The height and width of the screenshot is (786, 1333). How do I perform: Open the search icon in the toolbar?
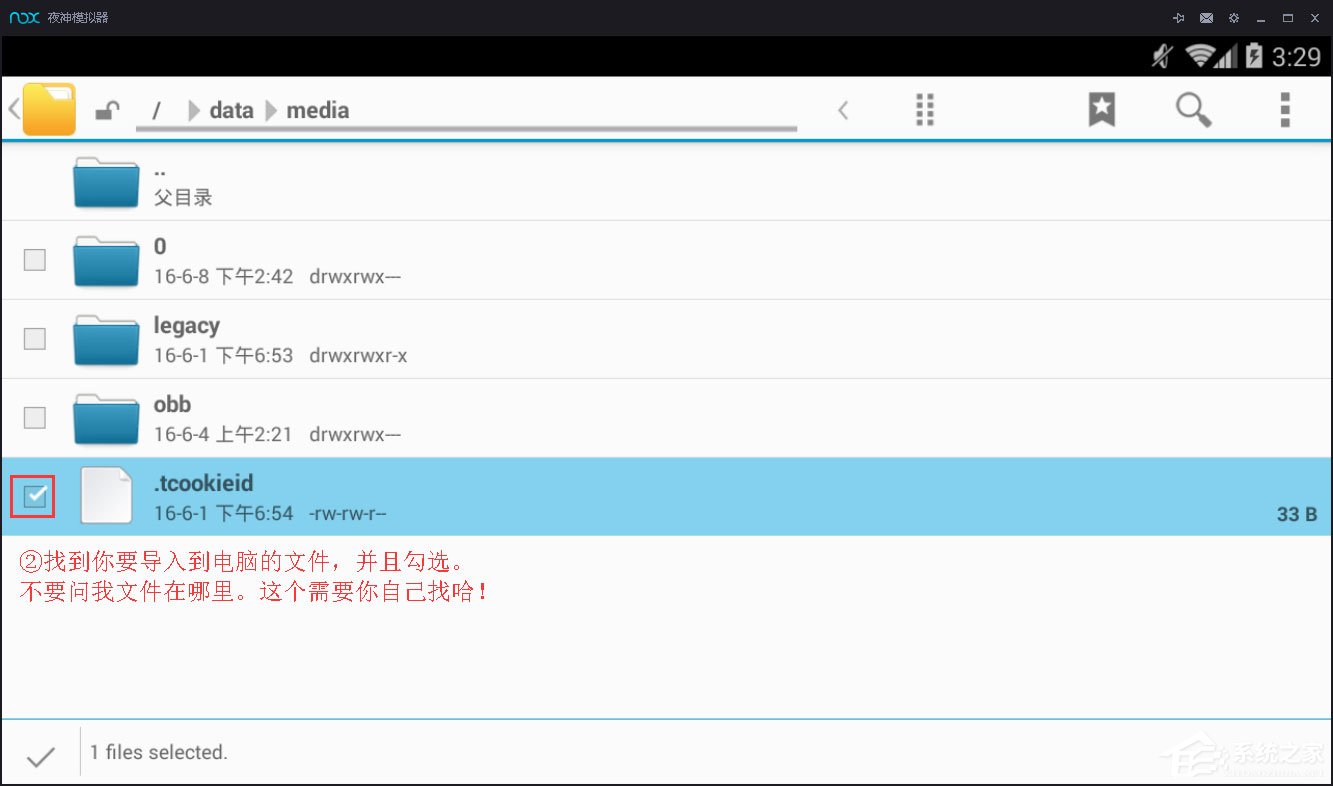[x=1194, y=110]
